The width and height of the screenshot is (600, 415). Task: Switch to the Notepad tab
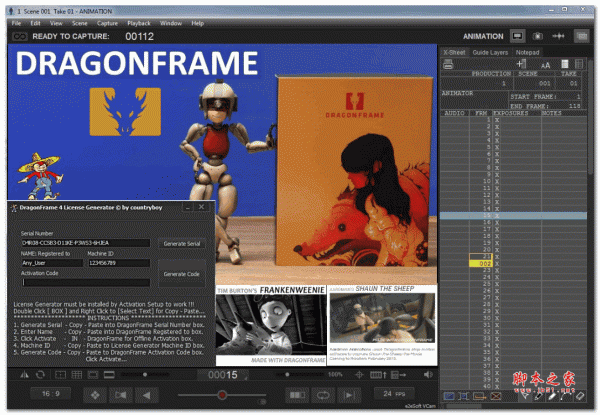(527, 52)
